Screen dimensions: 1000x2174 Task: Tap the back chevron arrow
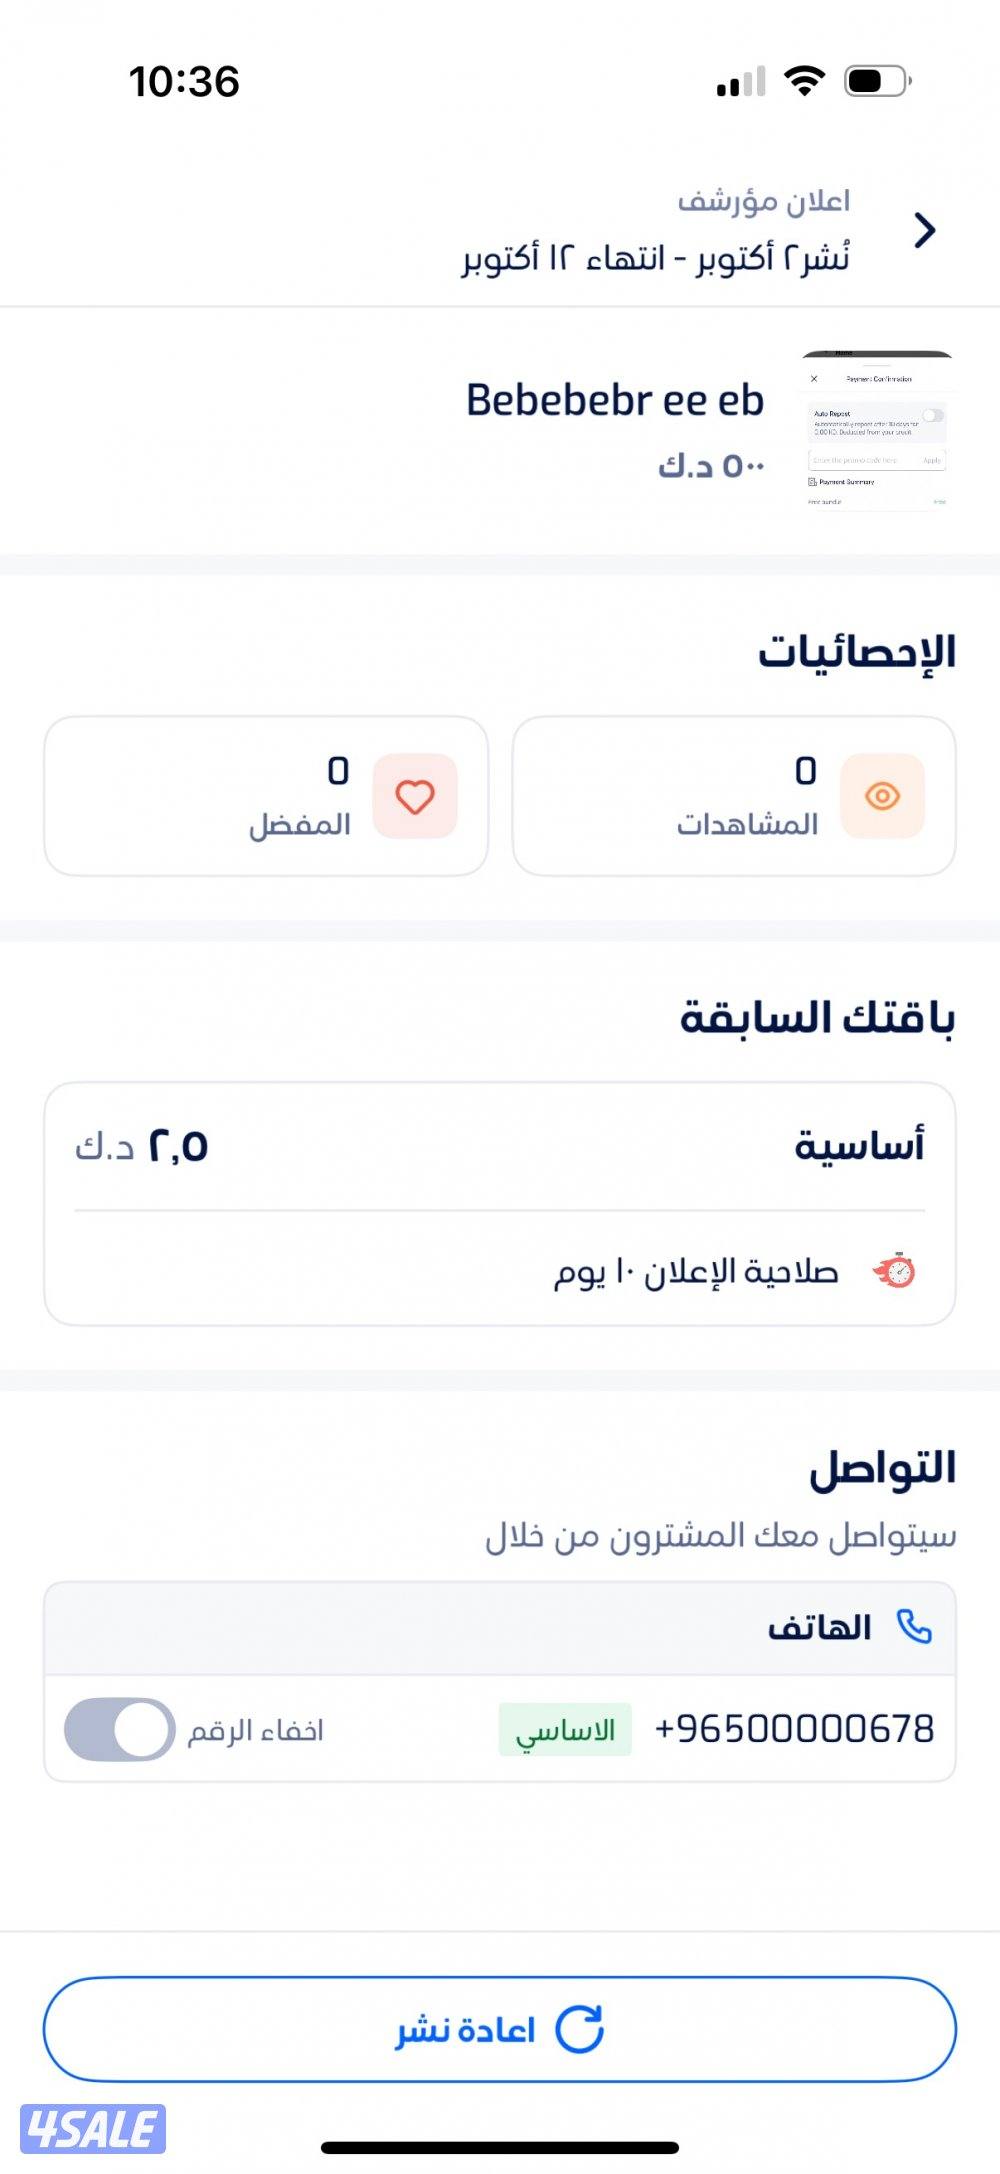pyautogui.click(x=925, y=231)
